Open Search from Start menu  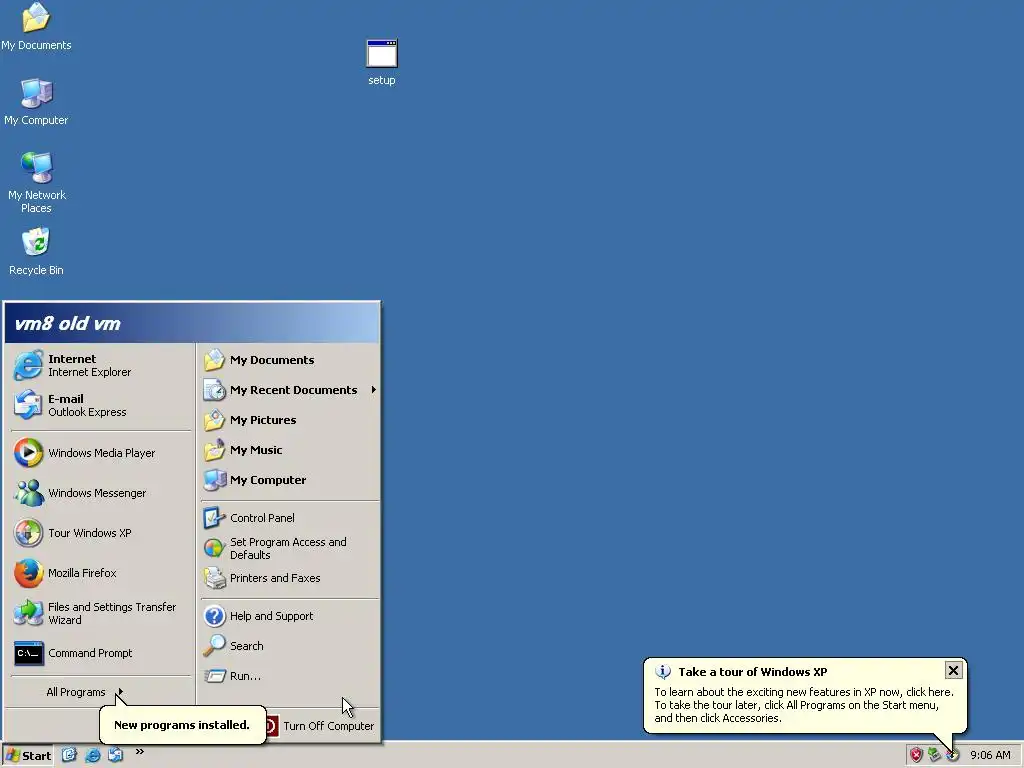[x=289, y=646]
